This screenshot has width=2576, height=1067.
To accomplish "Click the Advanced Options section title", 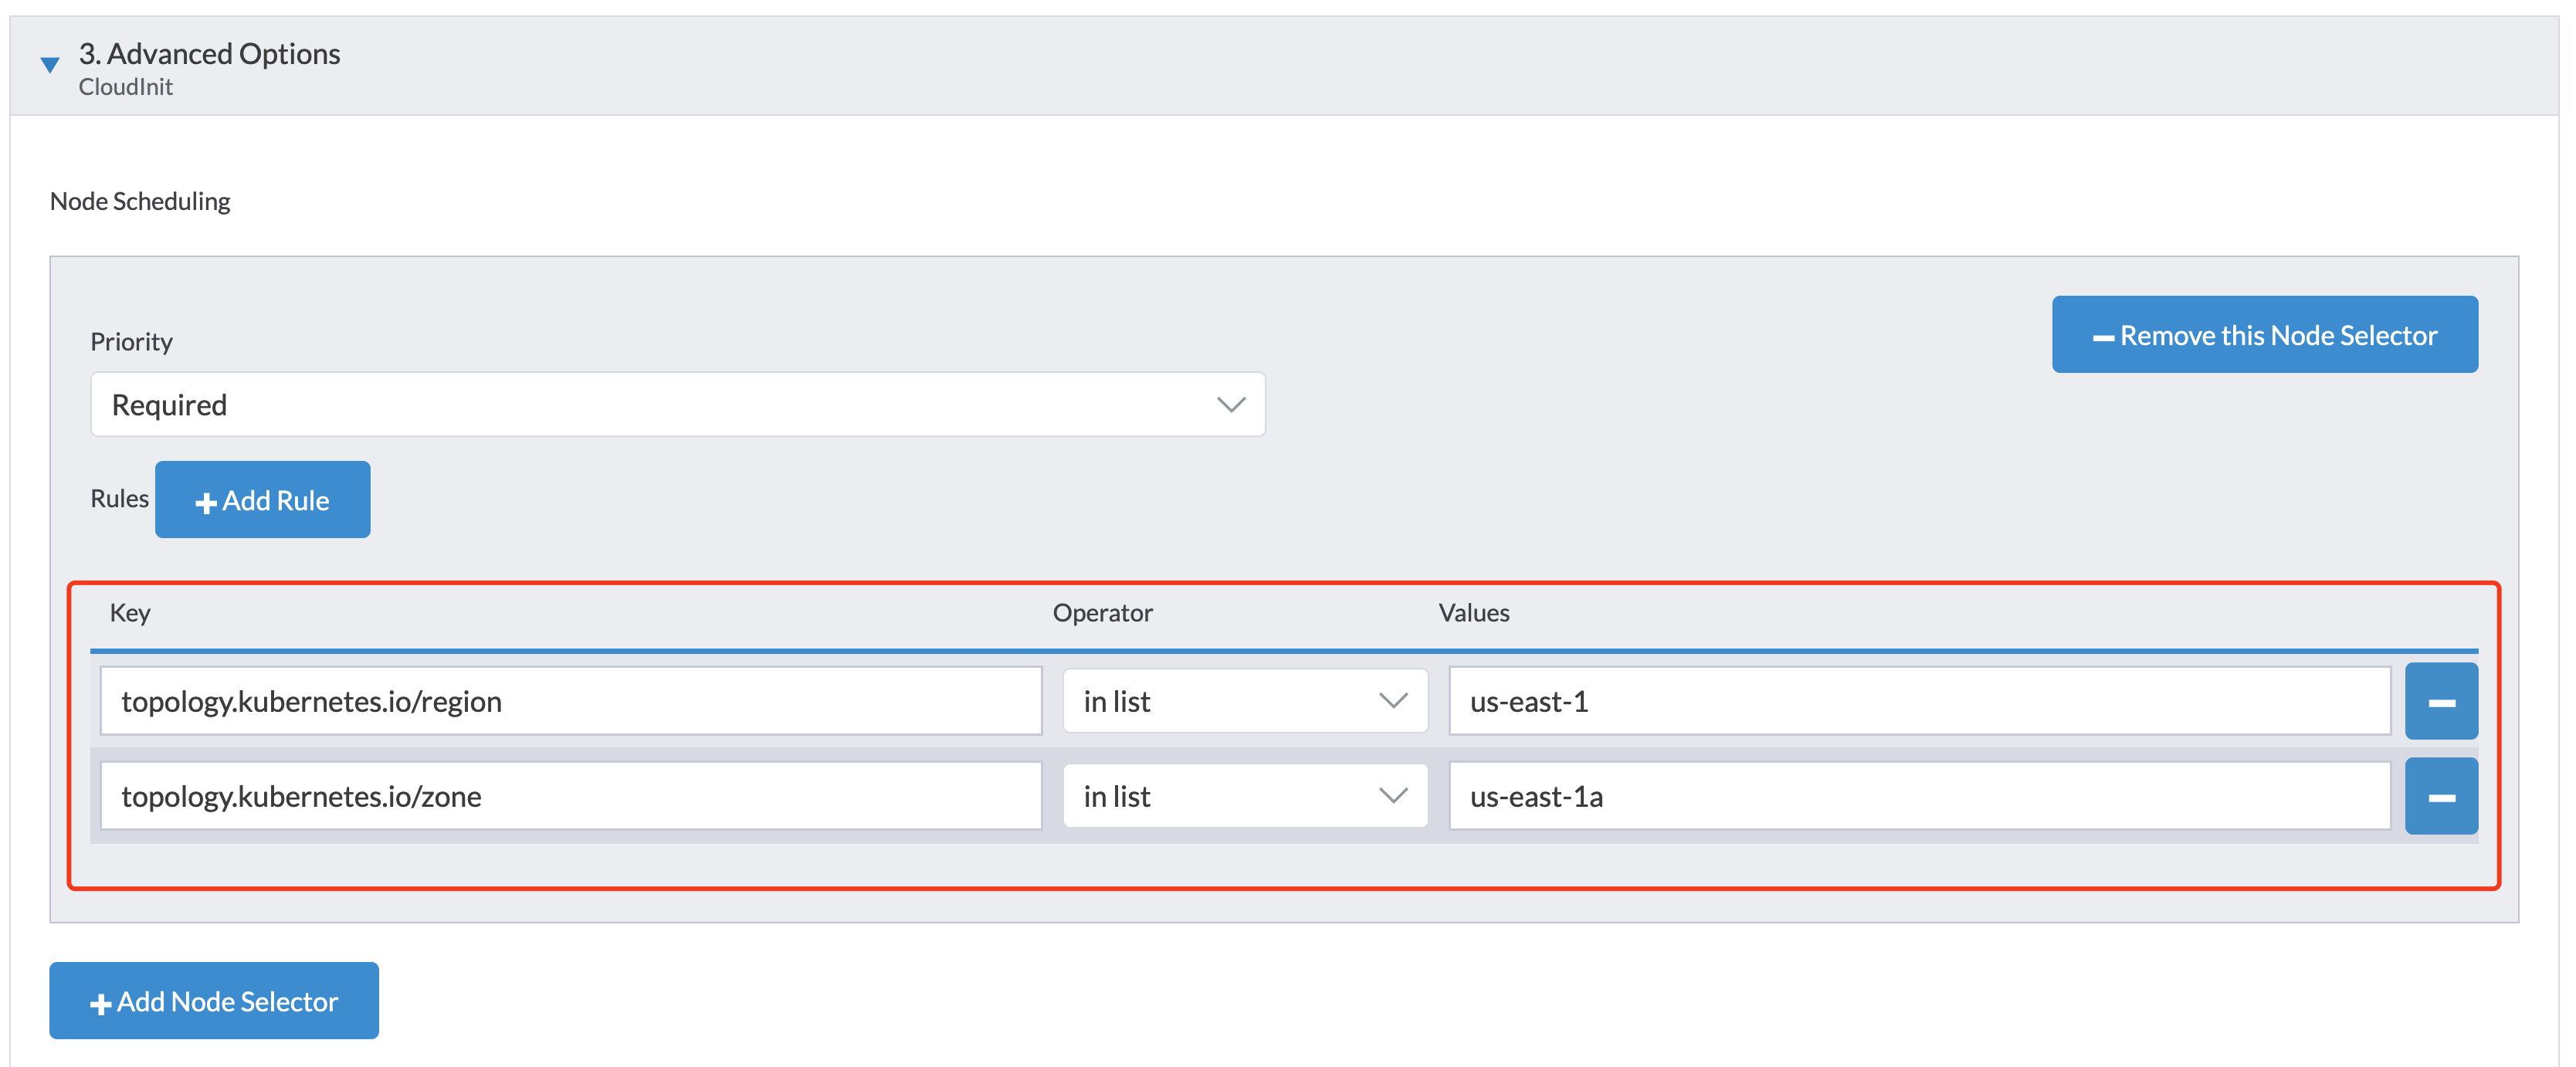I will click(209, 54).
